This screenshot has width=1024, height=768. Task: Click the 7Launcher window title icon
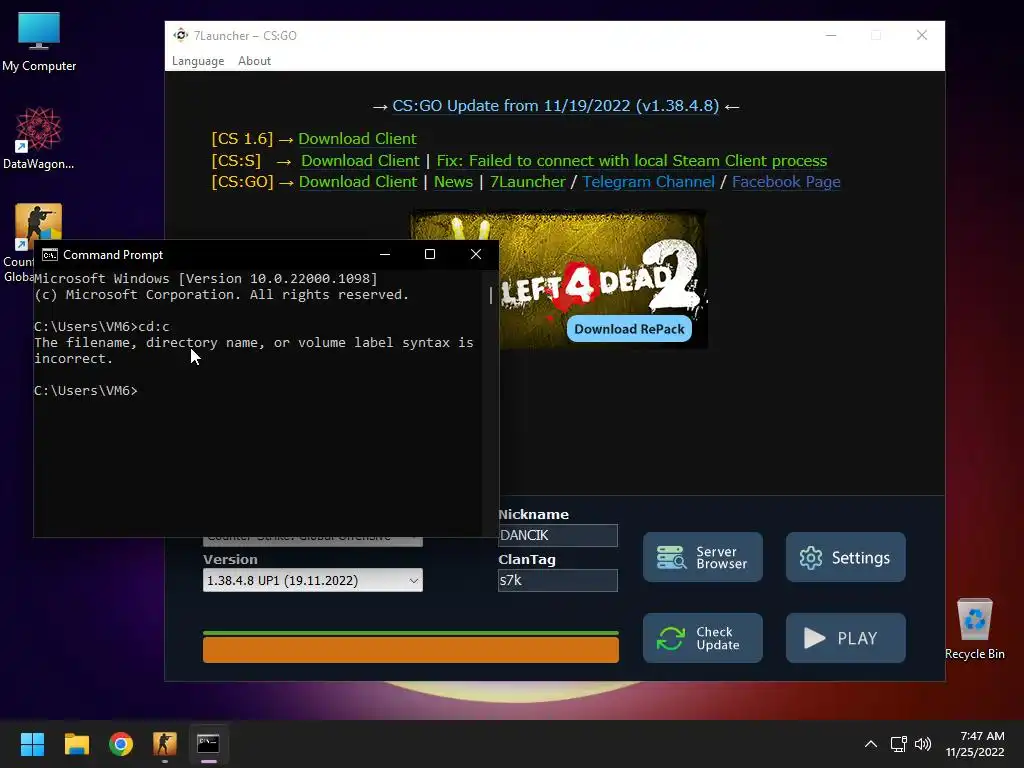click(180, 35)
